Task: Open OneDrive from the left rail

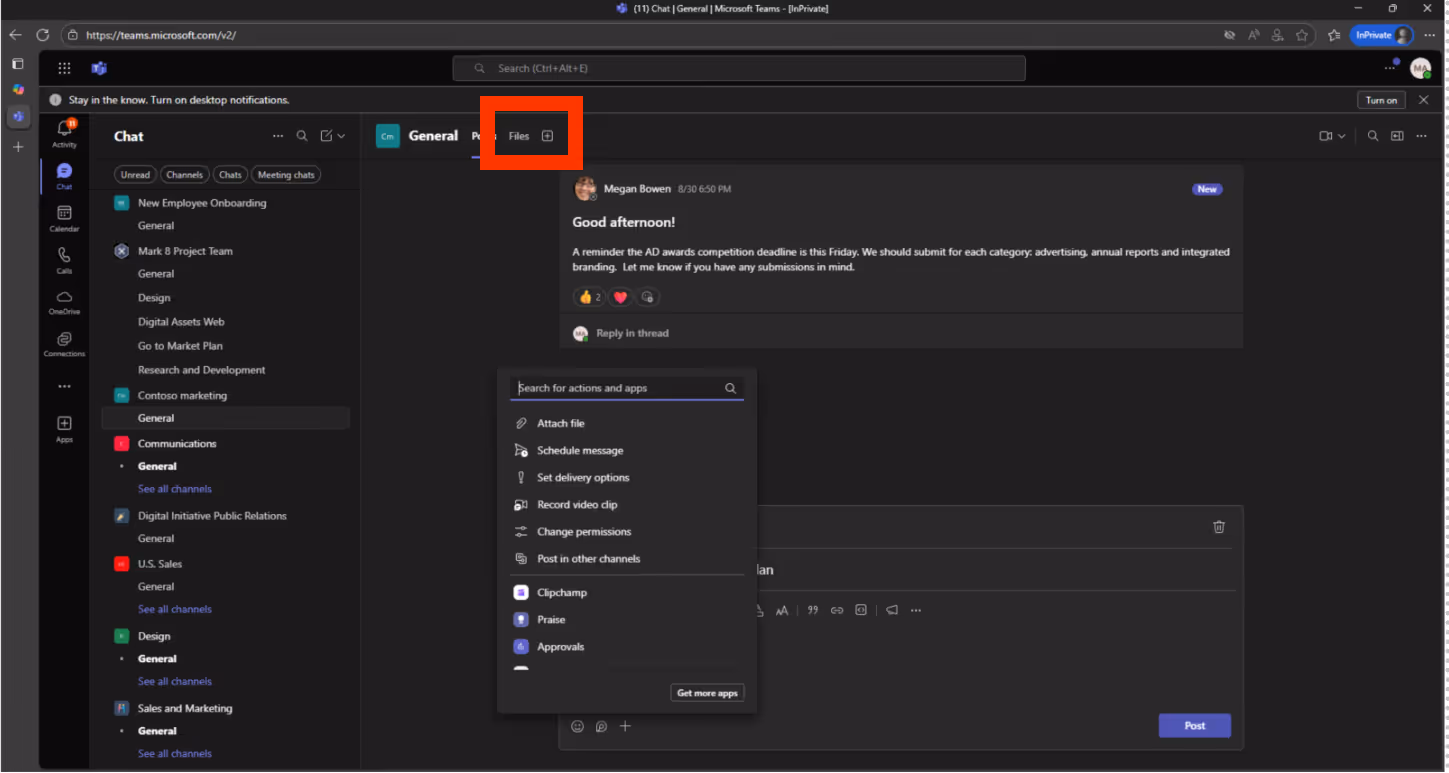Action: tap(64, 302)
